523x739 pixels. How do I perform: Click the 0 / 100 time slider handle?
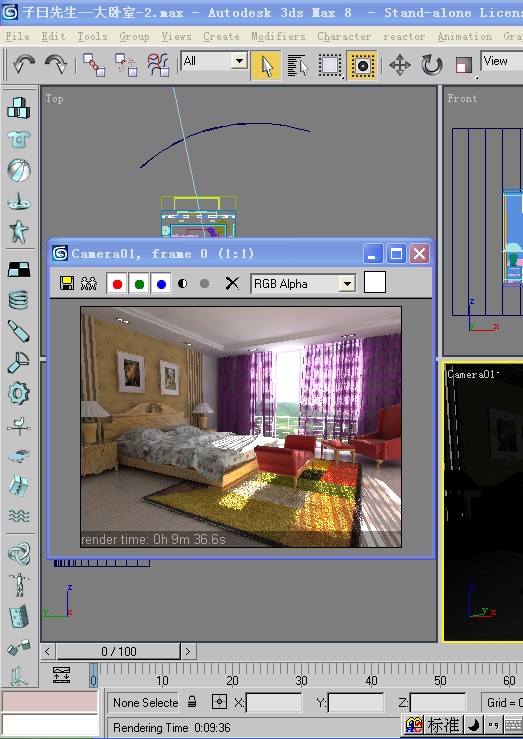118,651
